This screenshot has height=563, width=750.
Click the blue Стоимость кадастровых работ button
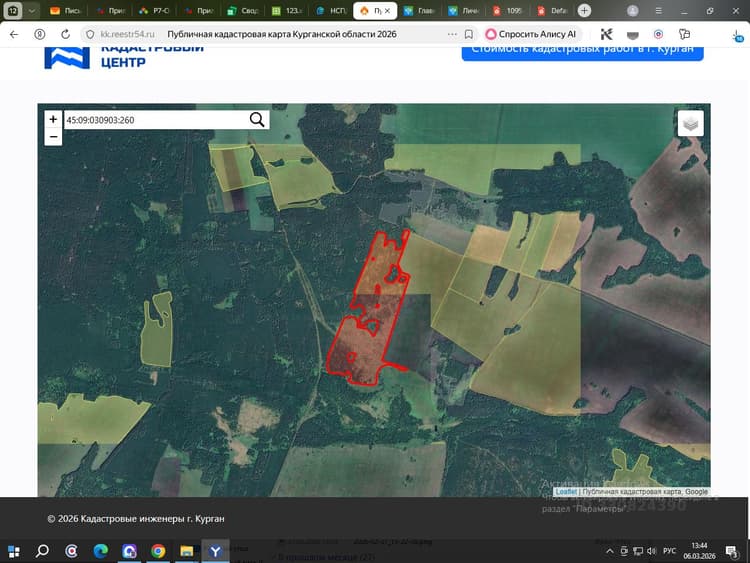click(582, 51)
